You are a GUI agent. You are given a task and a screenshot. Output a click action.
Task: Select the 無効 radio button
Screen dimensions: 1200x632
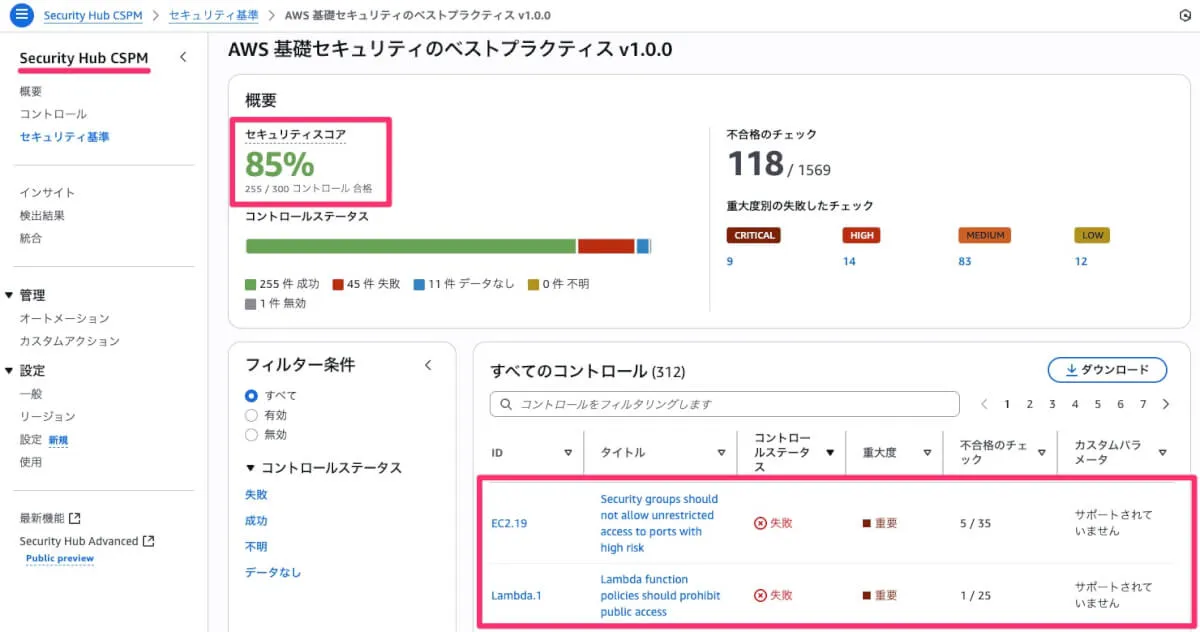[252, 435]
